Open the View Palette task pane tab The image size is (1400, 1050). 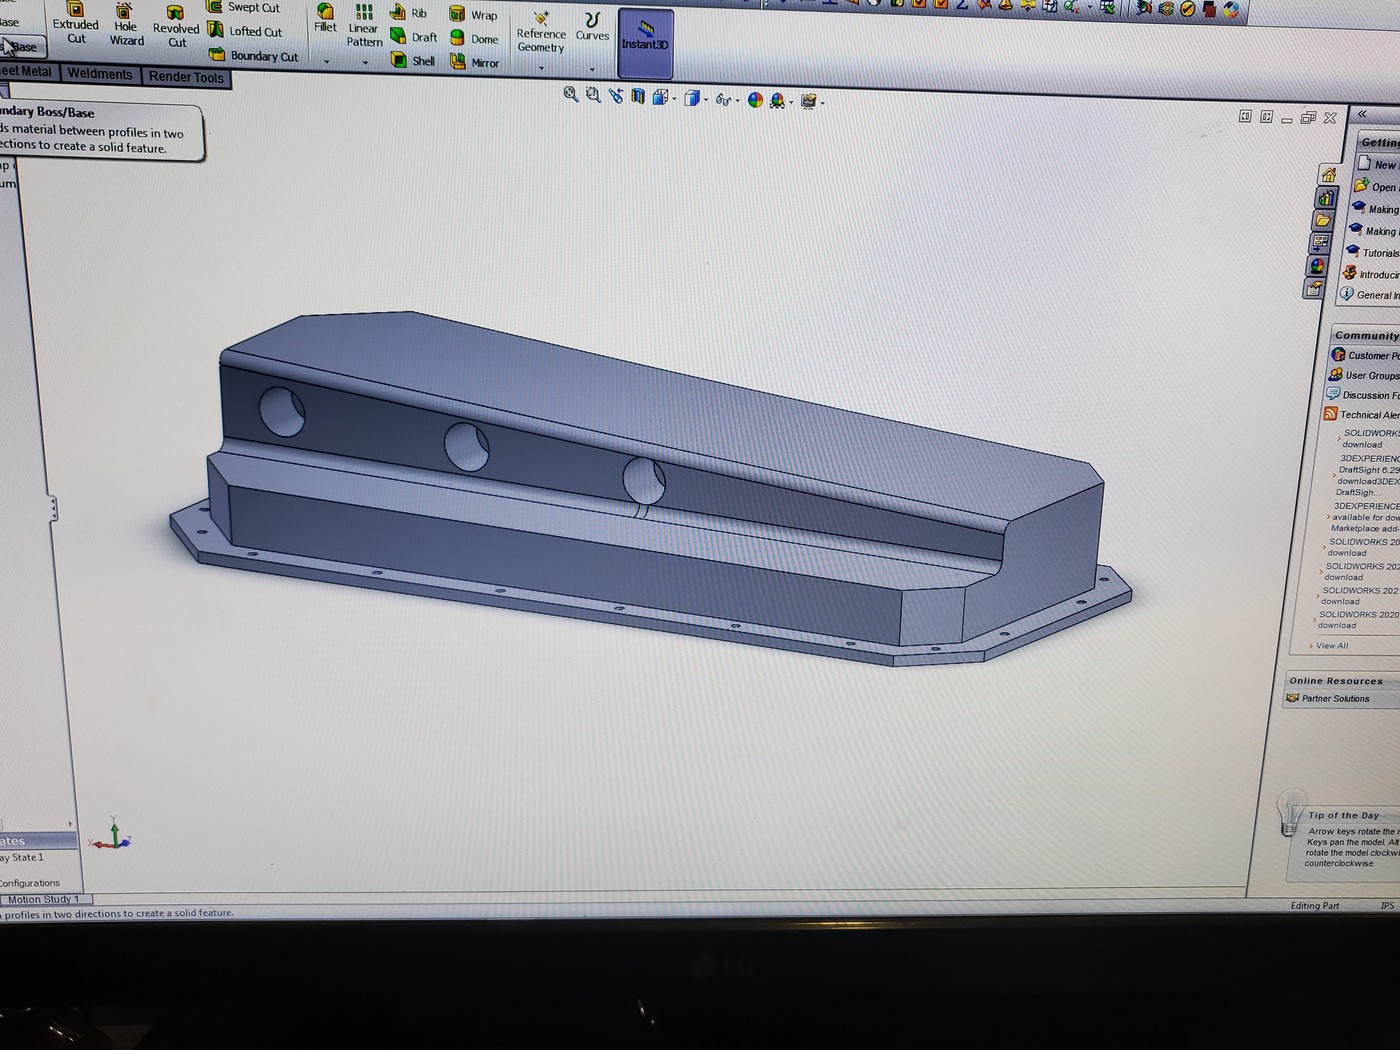[1321, 242]
